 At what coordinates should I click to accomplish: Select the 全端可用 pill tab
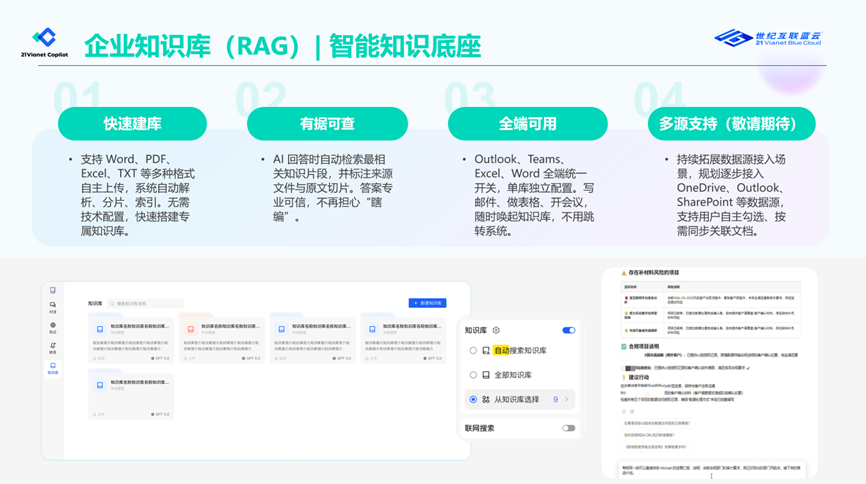click(528, 124)
